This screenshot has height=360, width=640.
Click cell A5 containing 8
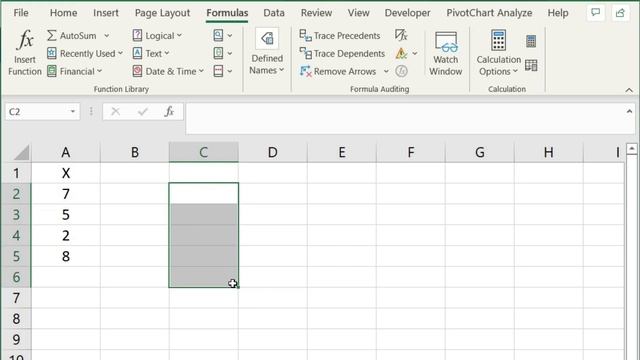[x=66, y=256]
